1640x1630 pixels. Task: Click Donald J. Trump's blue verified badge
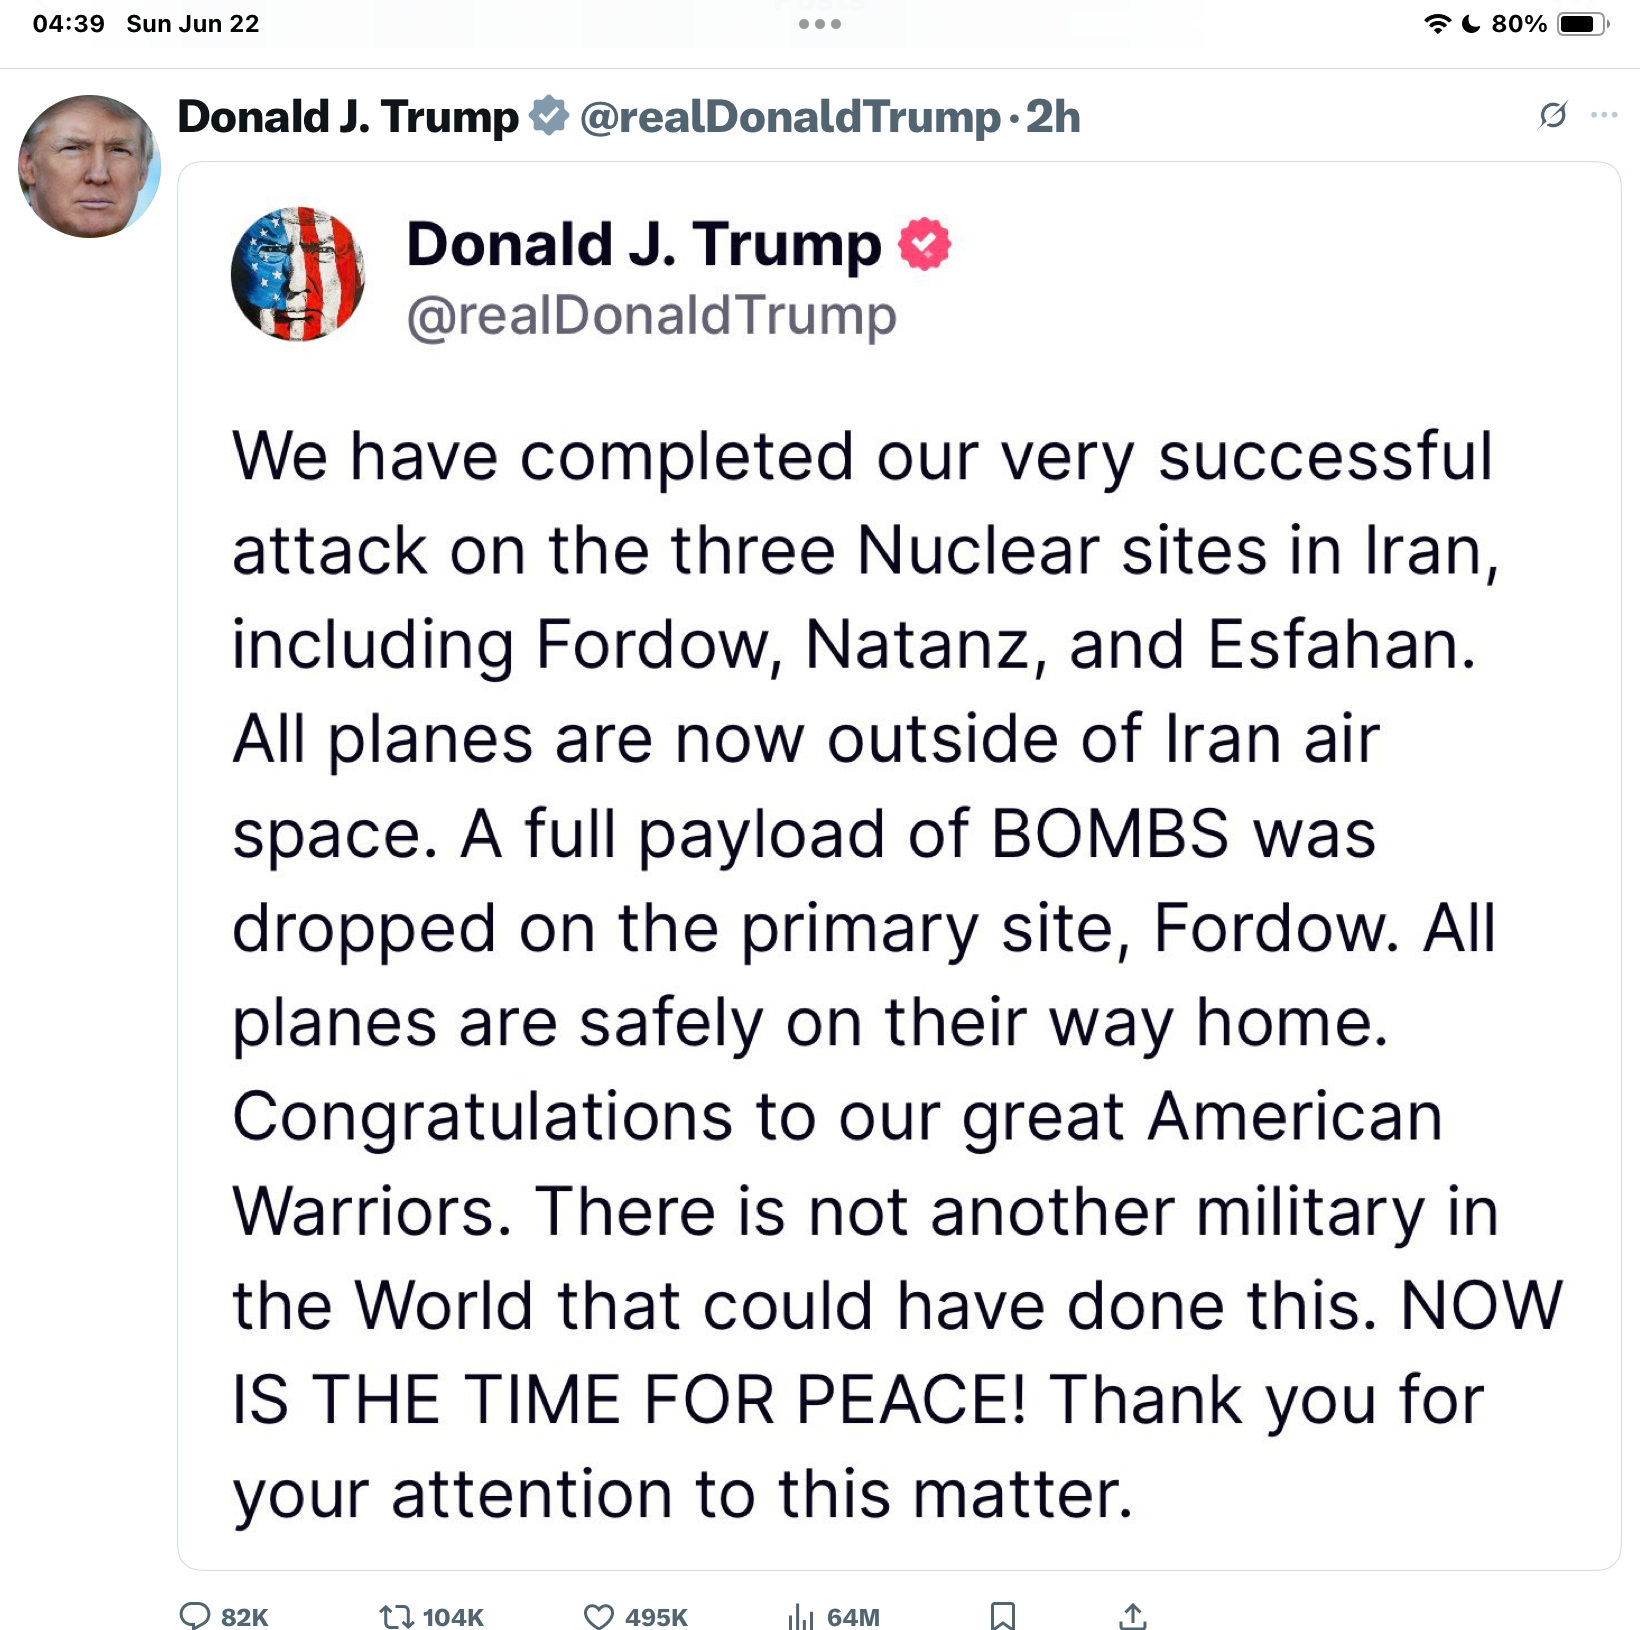click(x=547, y=114)
